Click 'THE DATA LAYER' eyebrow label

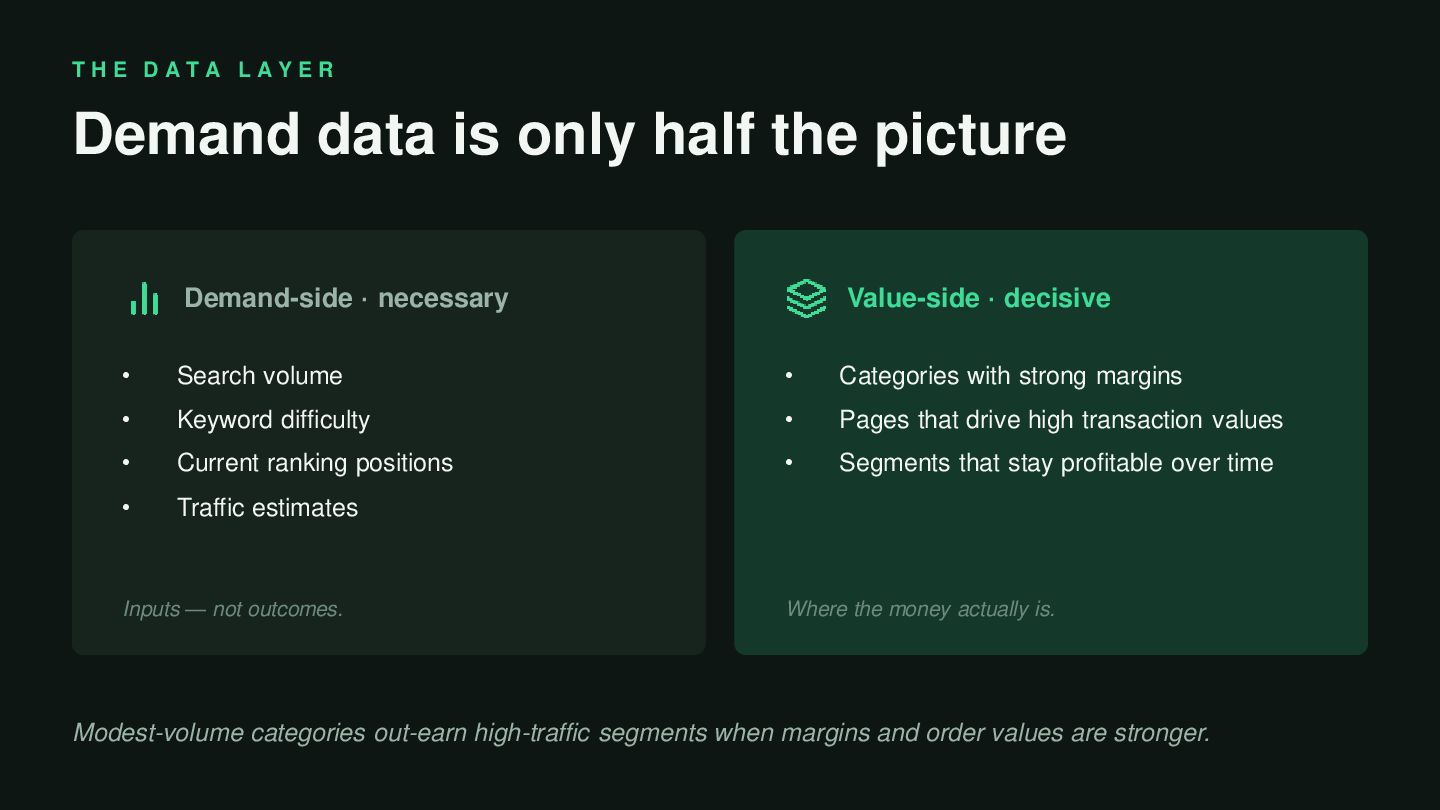pos(204,70)
